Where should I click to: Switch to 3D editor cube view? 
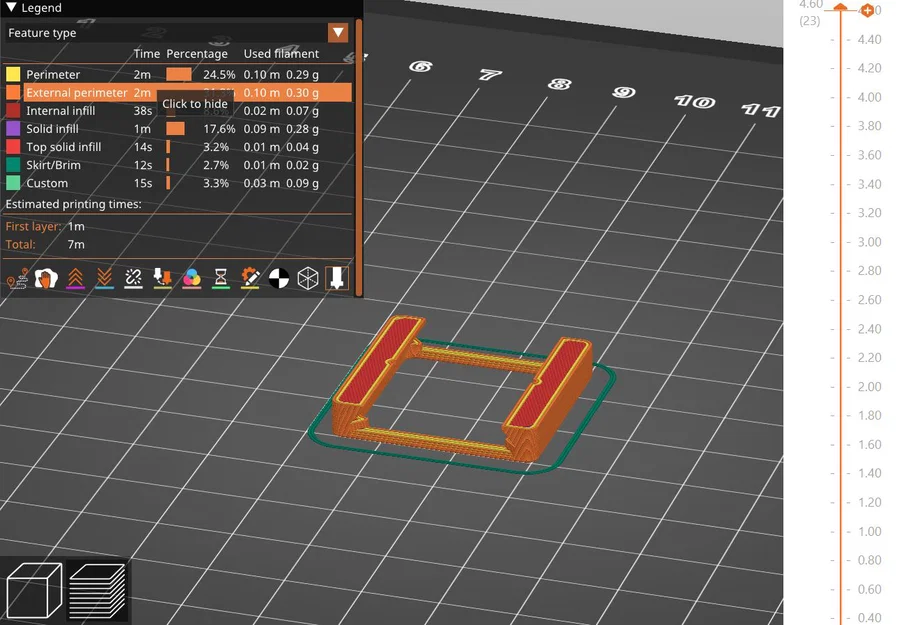34,591
